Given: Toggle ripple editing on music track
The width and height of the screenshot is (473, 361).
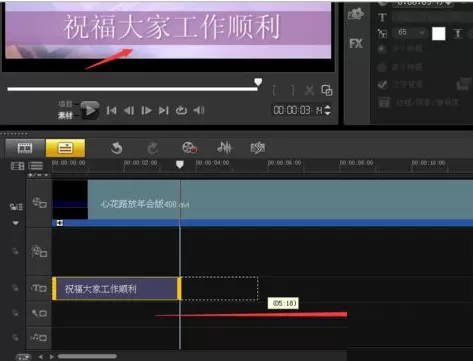Looking at the screenshot, I should pyautogui.click(x=15, y=338).
